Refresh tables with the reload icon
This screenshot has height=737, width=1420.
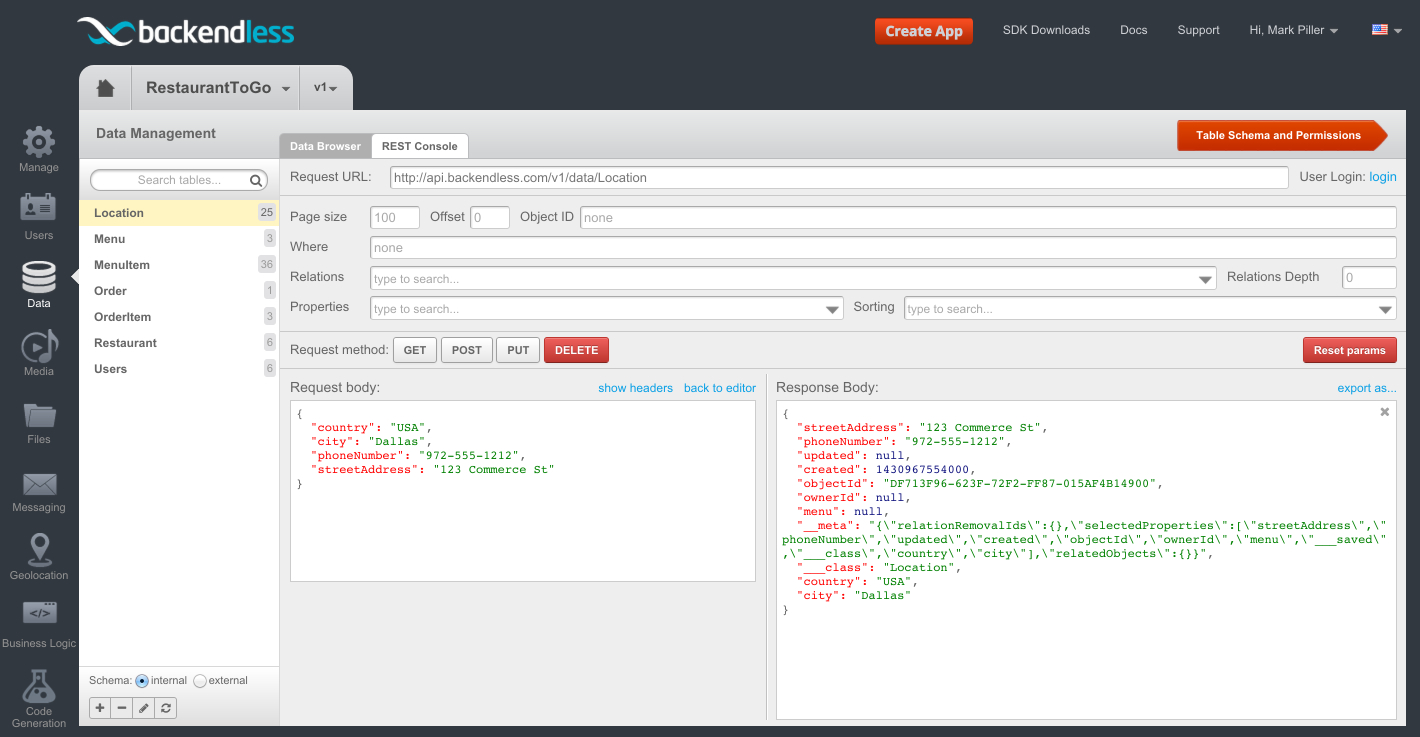166,708
